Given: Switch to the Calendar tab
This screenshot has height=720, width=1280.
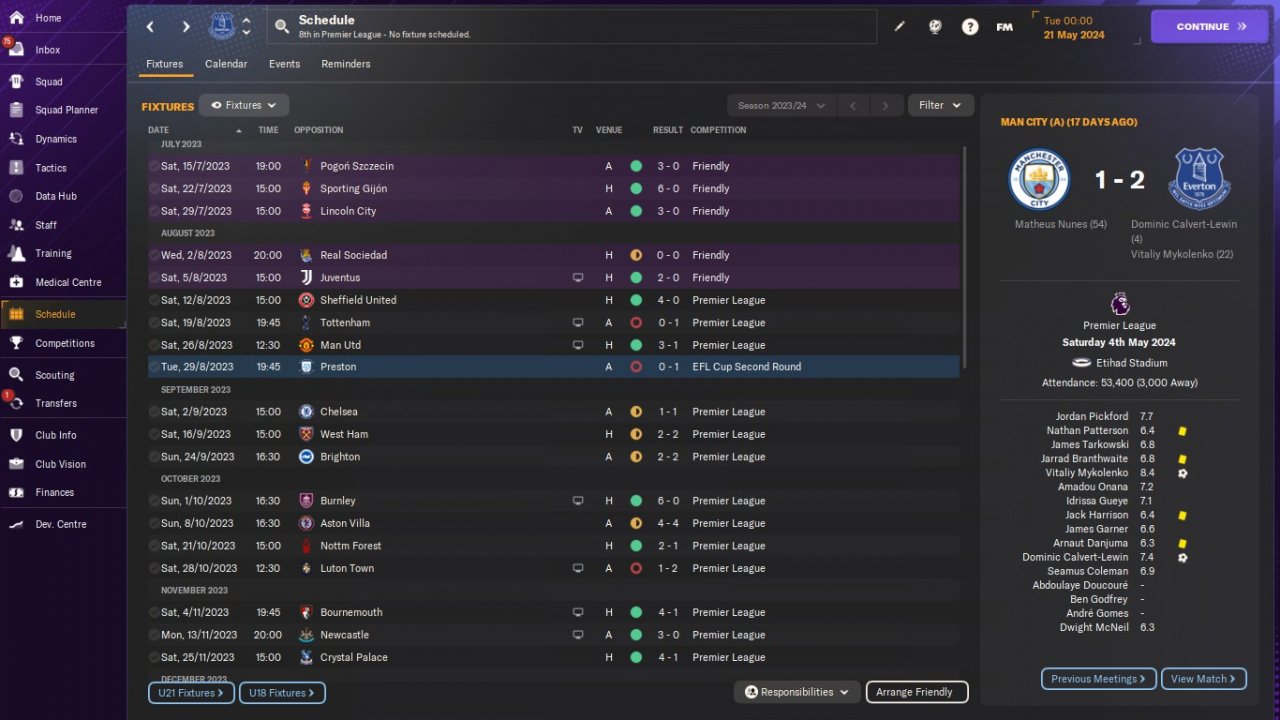Looking at the screenshot, I should coord(226,64).
